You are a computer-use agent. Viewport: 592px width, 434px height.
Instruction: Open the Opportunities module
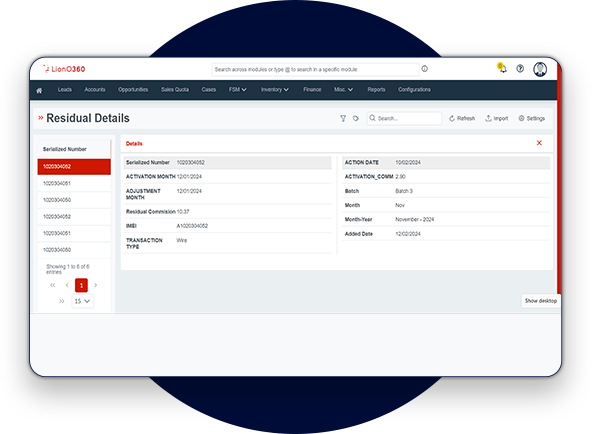pyautogui.click(x=133, y=90)
